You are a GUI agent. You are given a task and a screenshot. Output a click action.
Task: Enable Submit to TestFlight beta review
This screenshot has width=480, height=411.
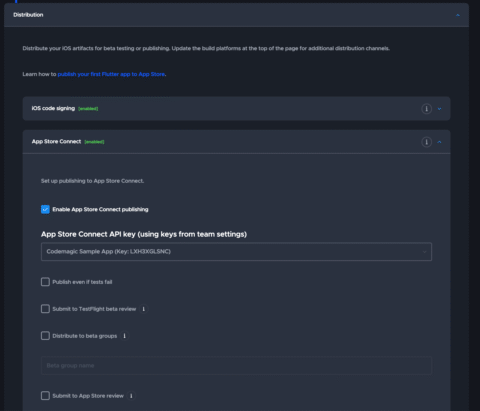point(45,309)
